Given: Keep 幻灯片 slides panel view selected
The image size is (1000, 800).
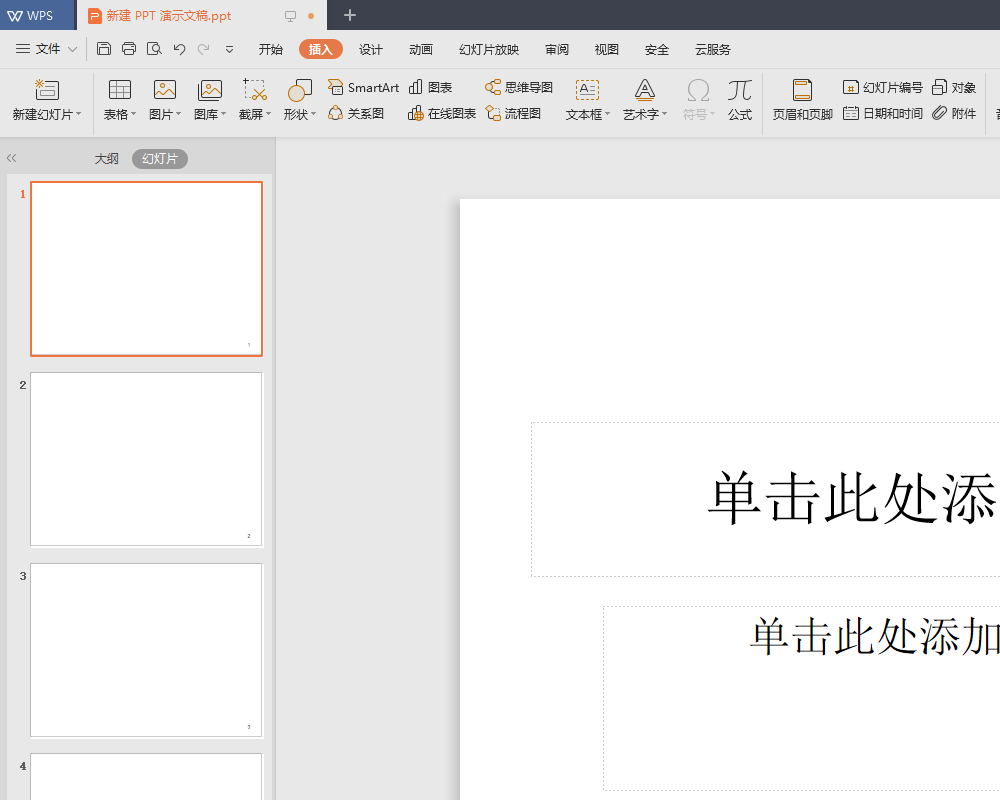Looking at the screenshot, I should click(x=159, y=158).
